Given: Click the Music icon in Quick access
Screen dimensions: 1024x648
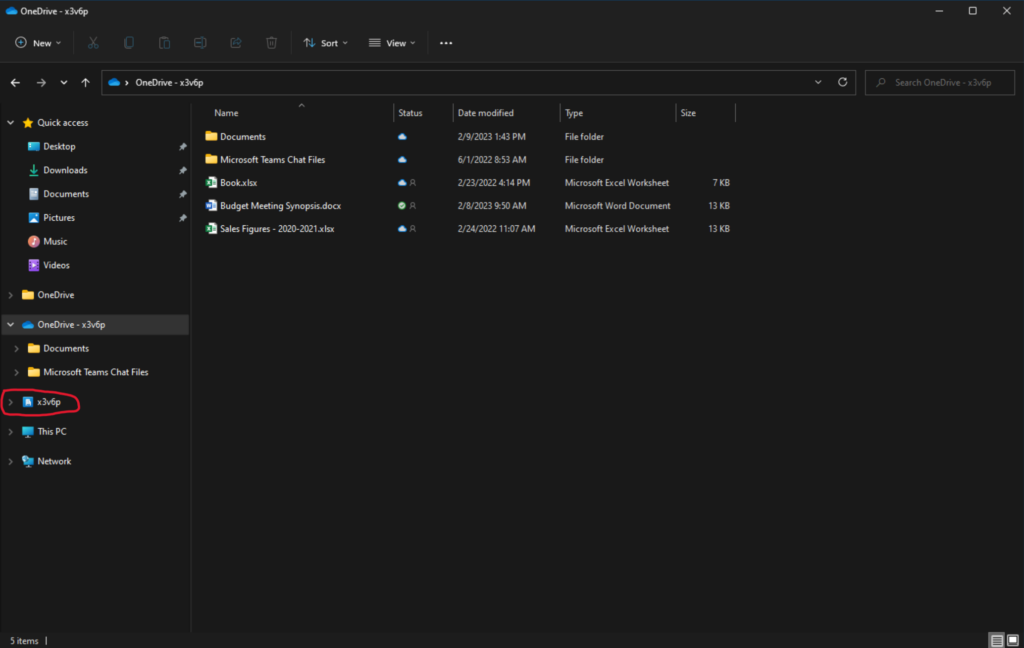Looking at the screenshot, I should 33,242.
